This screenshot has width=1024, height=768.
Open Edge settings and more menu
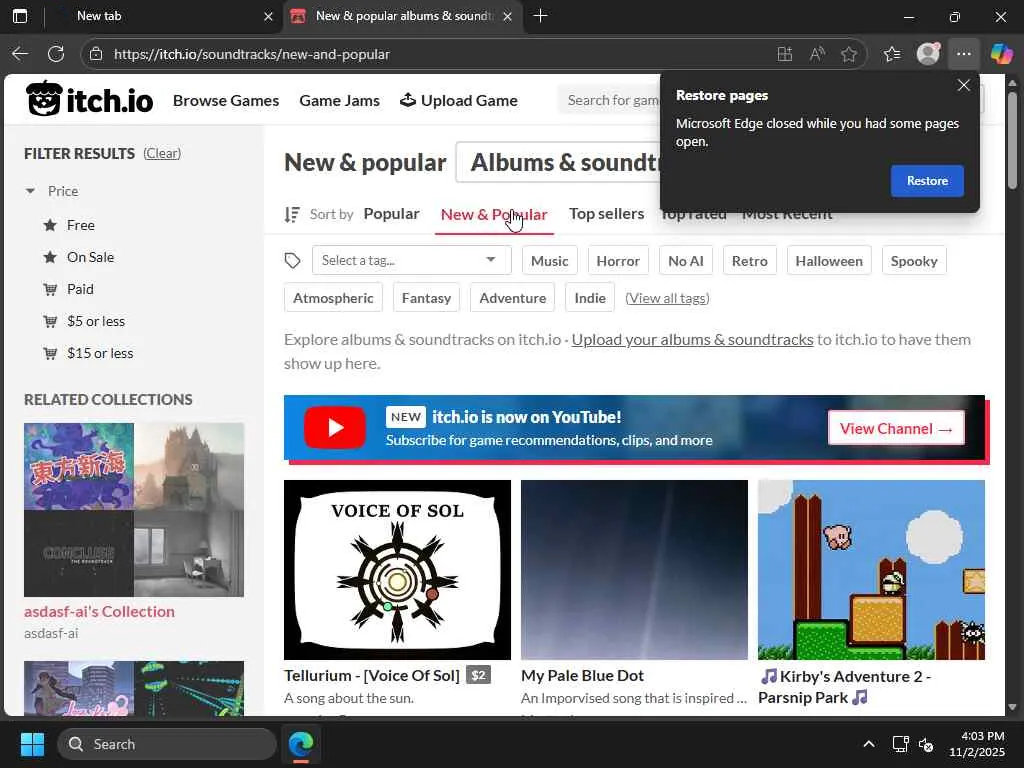pyautogui.click(x=963, y=54)
